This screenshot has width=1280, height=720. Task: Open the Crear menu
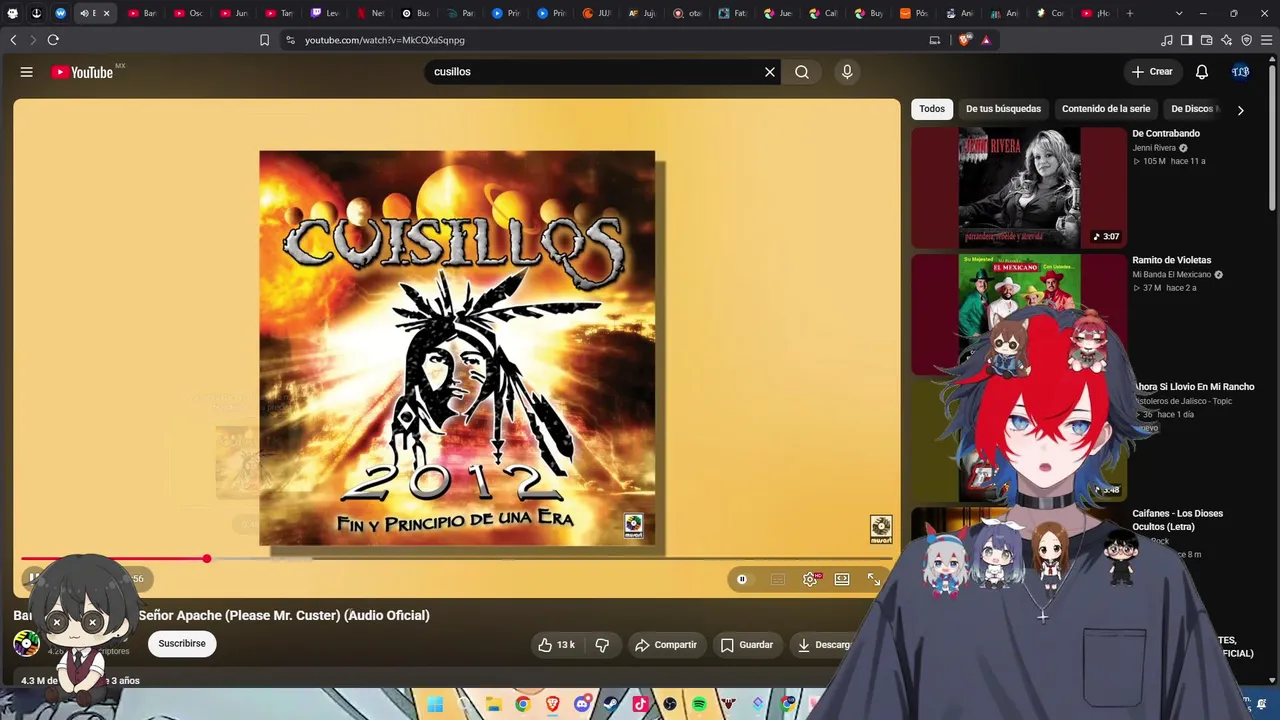[x=1152, y=72]
